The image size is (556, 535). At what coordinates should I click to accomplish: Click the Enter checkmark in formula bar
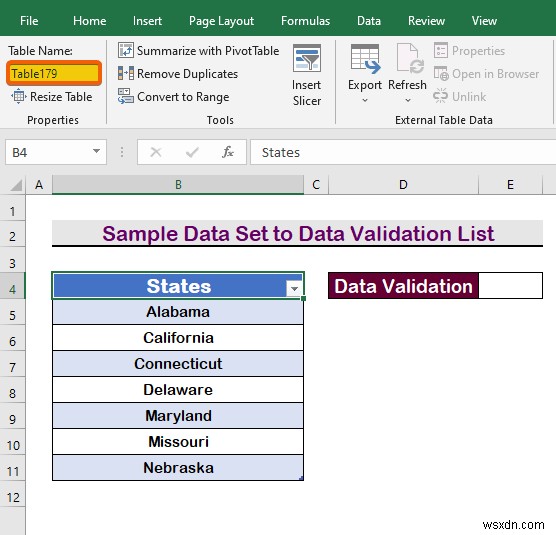(x=192, y=152)
